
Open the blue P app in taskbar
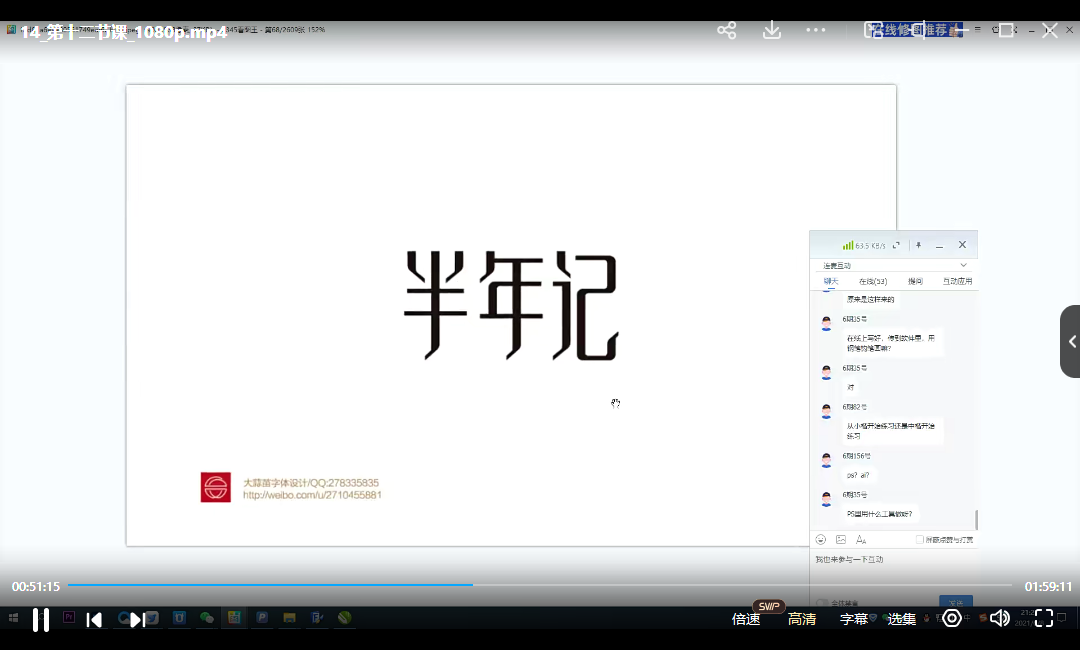[x=262, y=618]
